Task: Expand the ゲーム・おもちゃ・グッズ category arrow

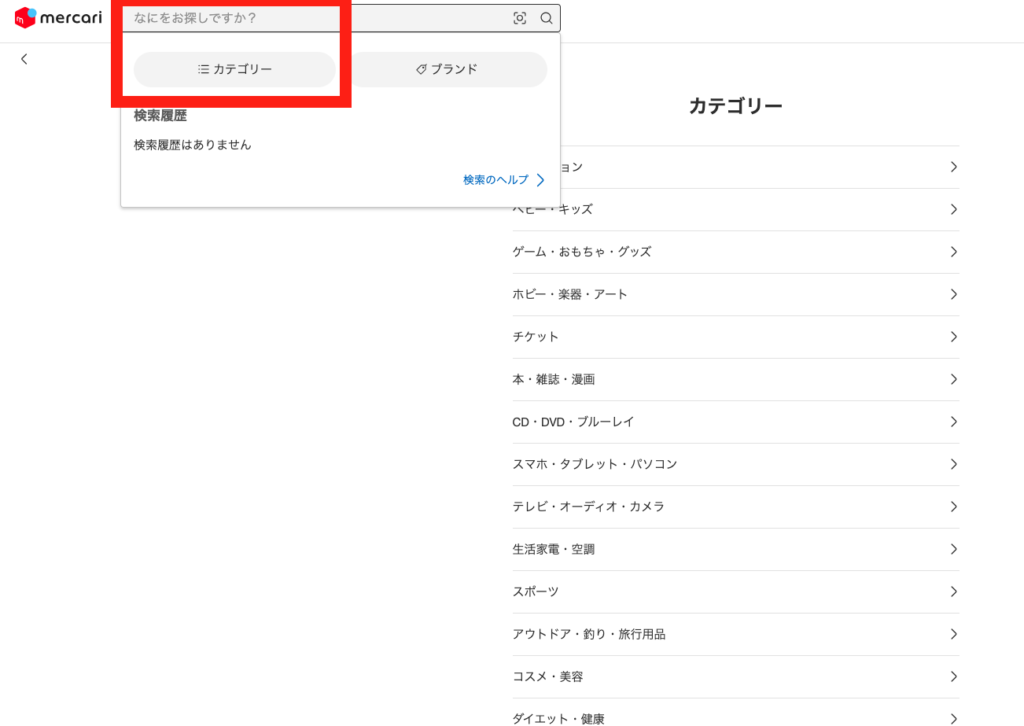Action: [x=954, y=252]
